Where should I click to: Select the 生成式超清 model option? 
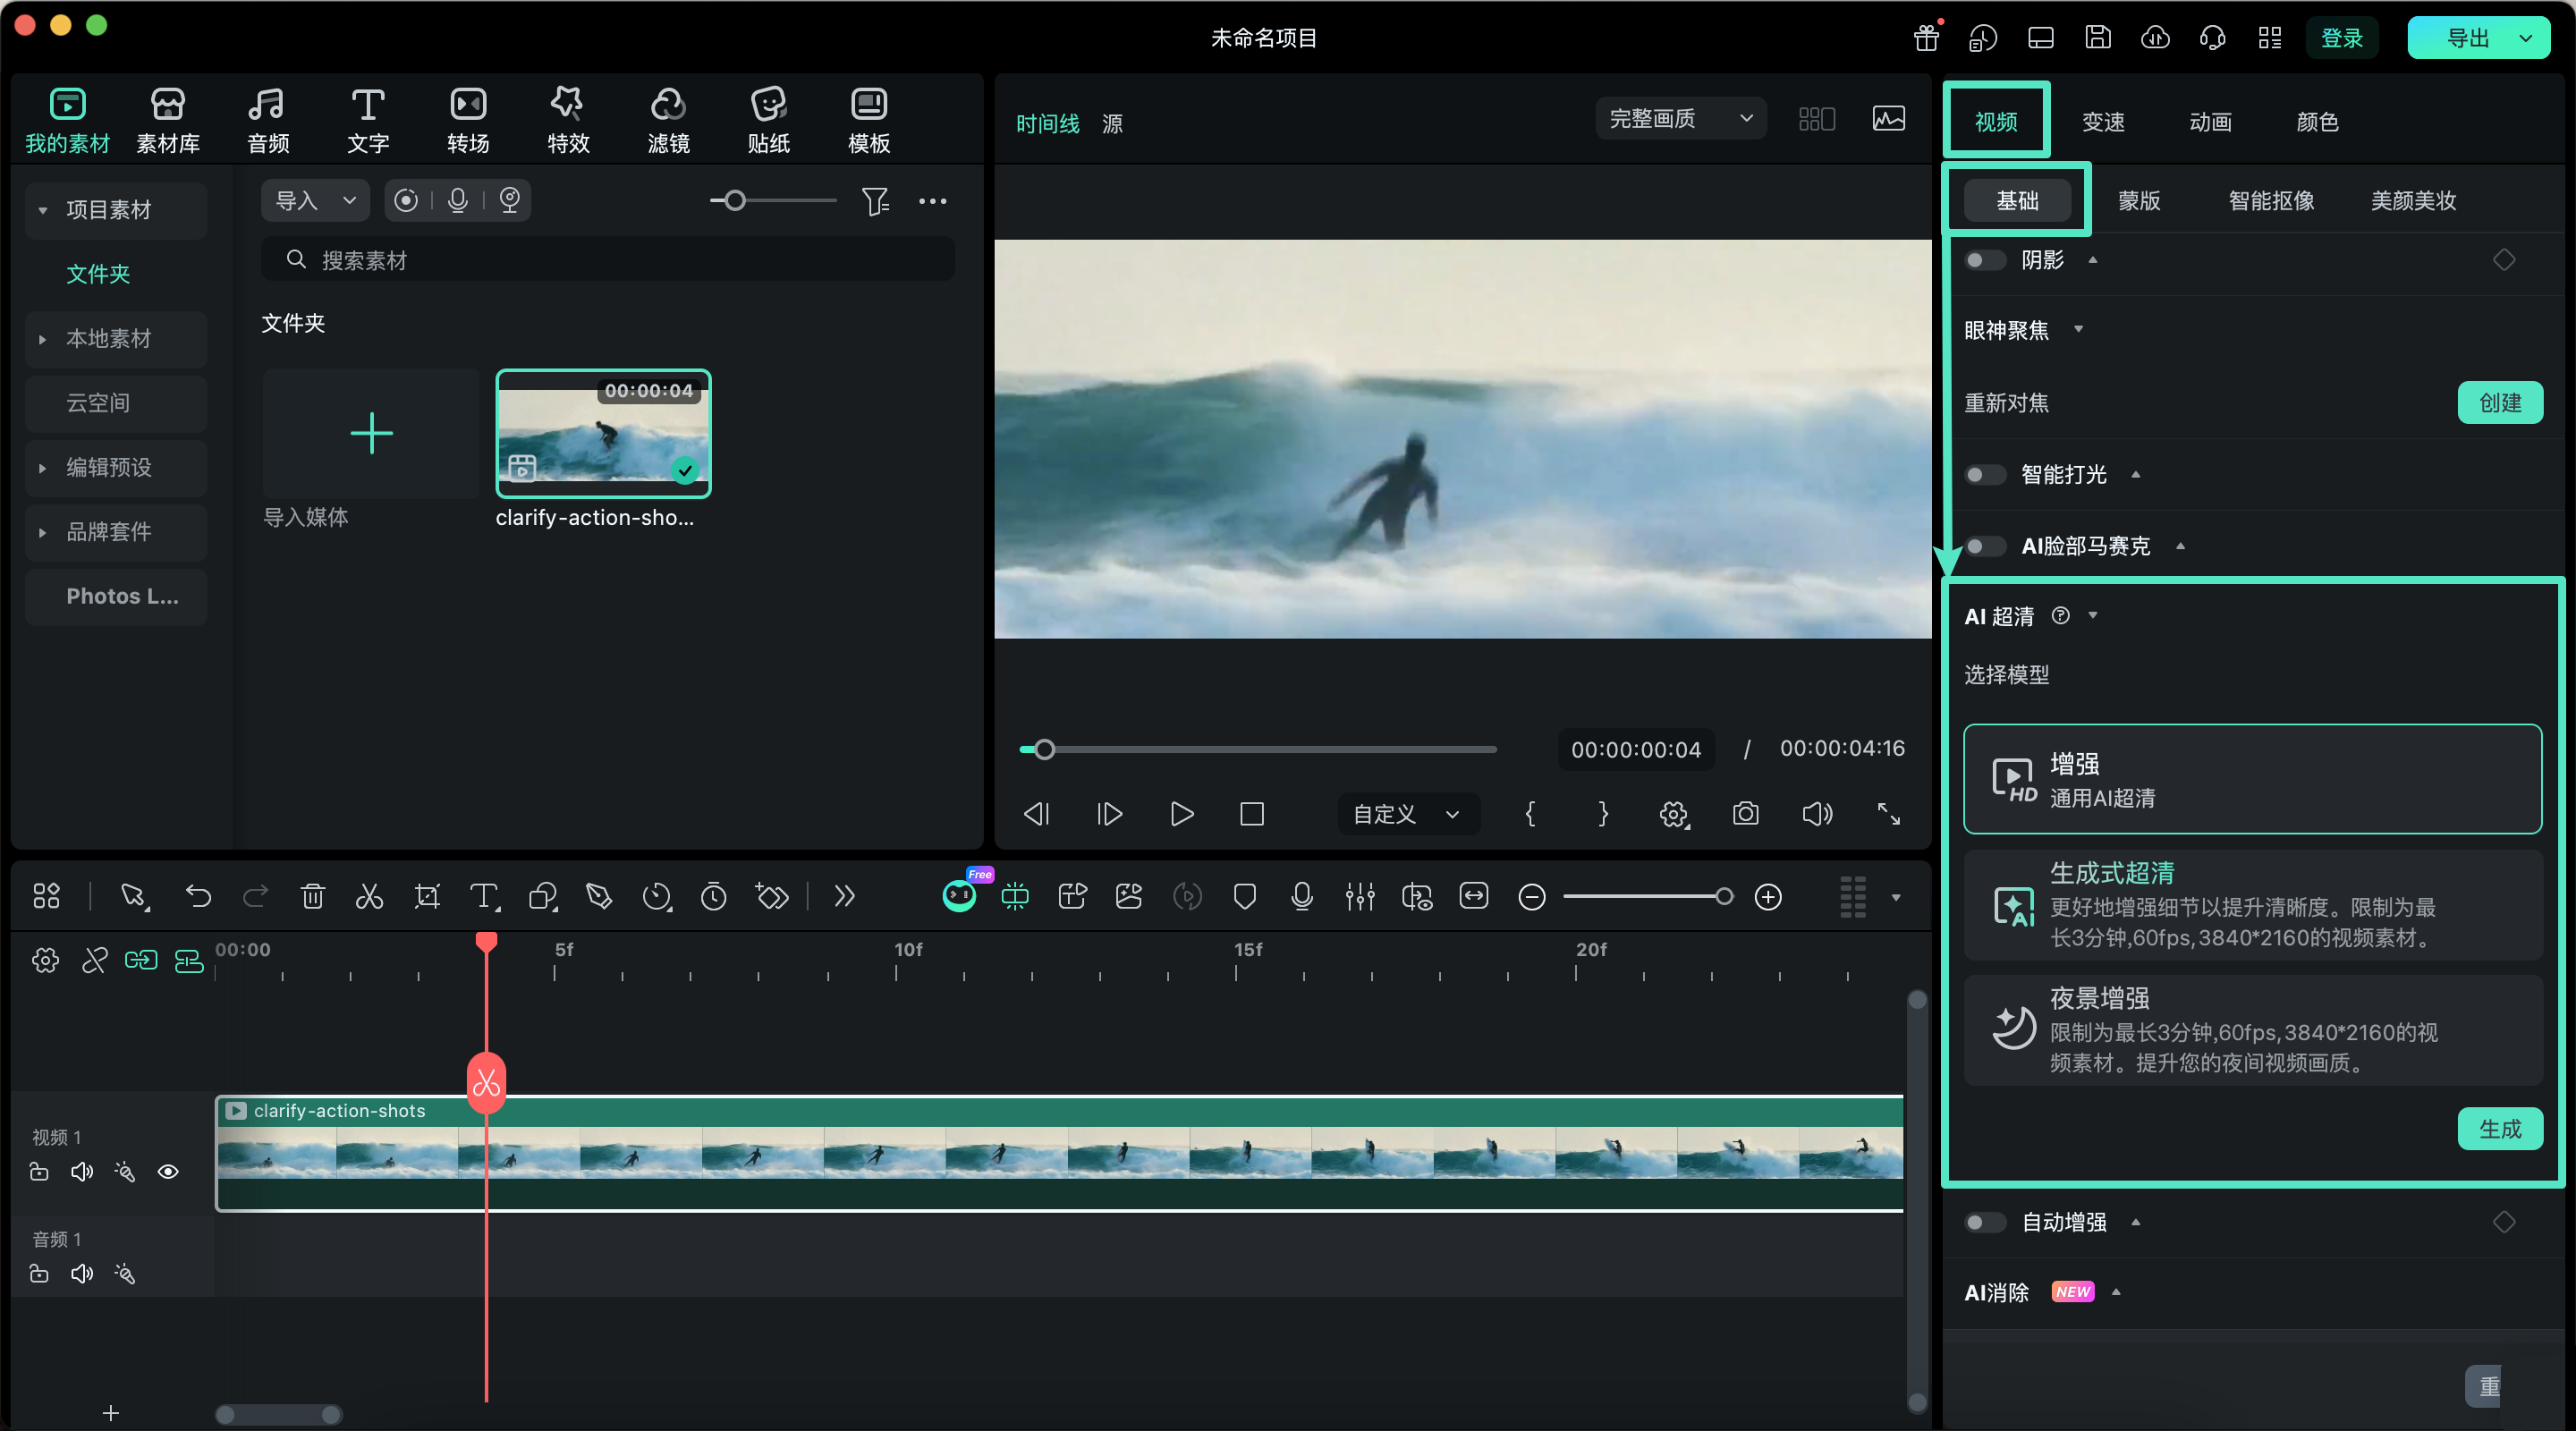coord(2252,905)
